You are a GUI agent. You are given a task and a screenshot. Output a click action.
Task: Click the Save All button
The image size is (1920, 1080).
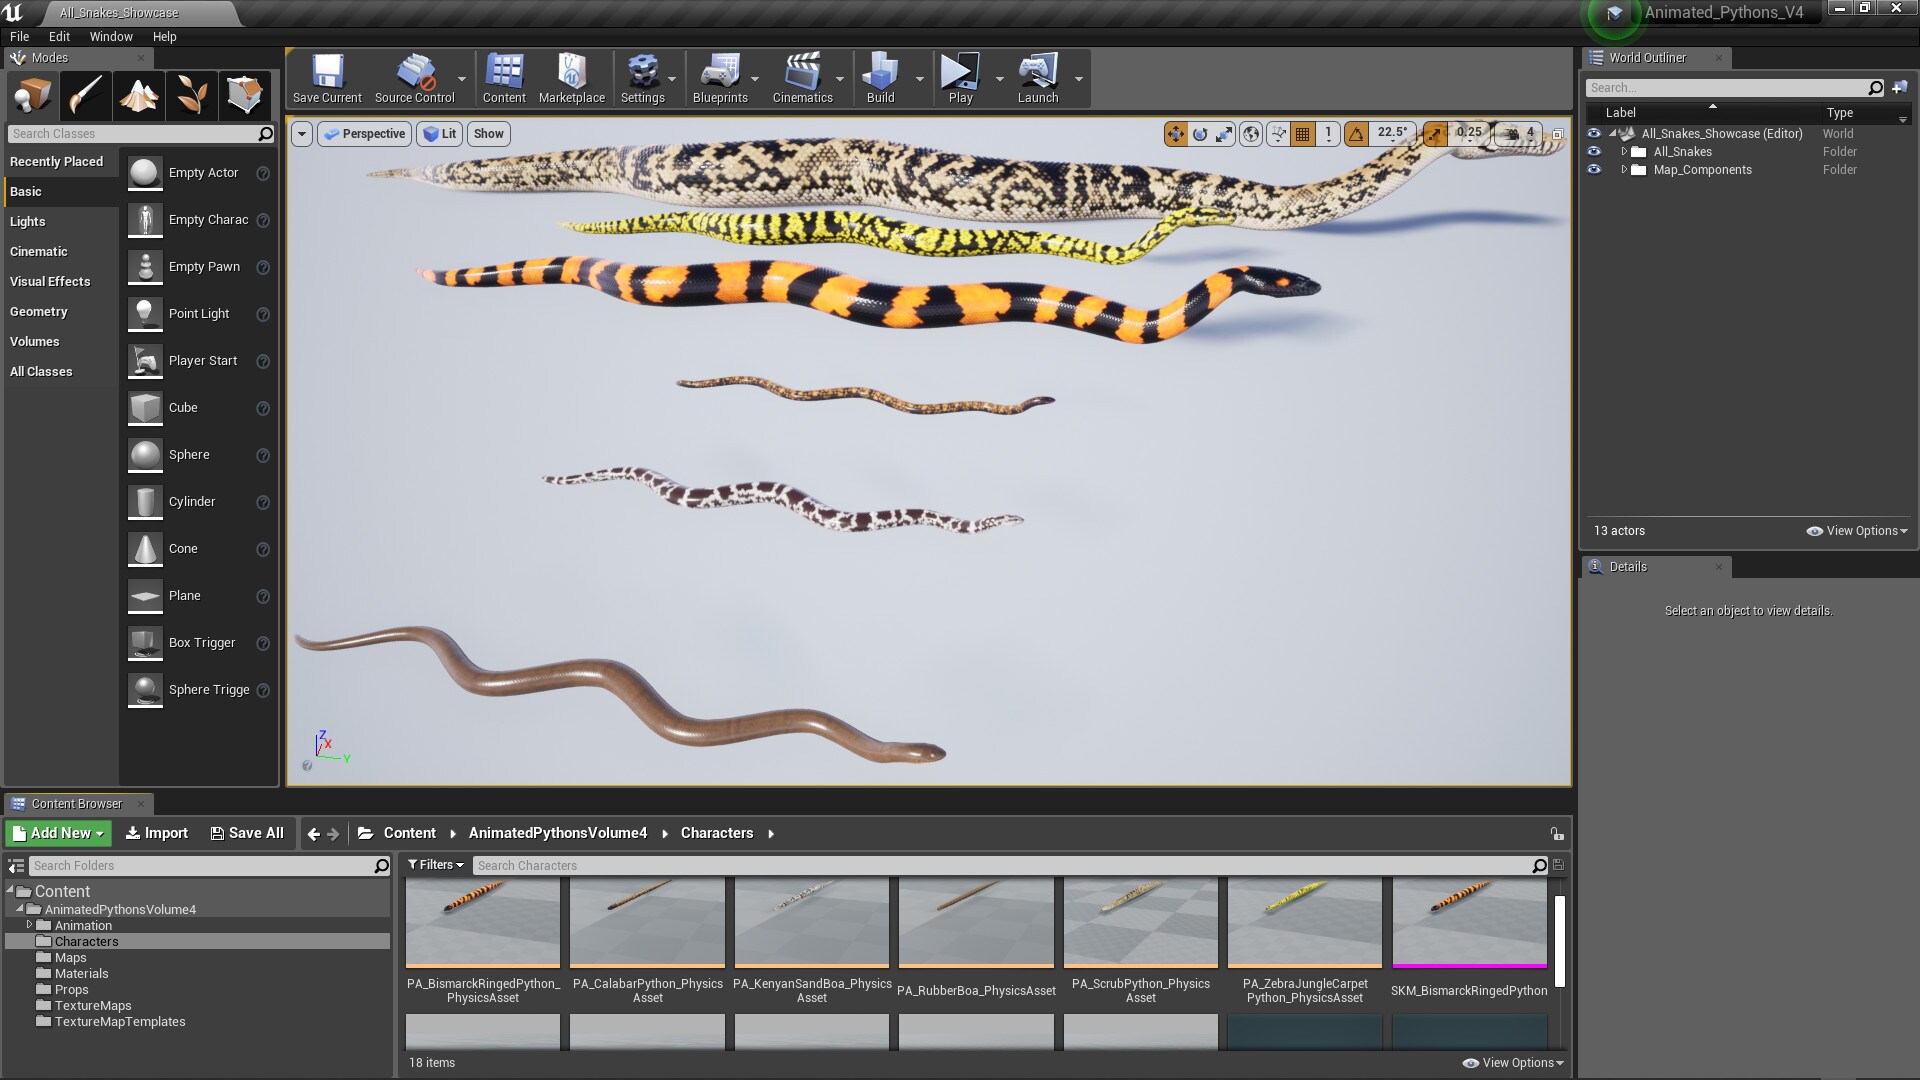pyautogui.click(x=246, y=832)
